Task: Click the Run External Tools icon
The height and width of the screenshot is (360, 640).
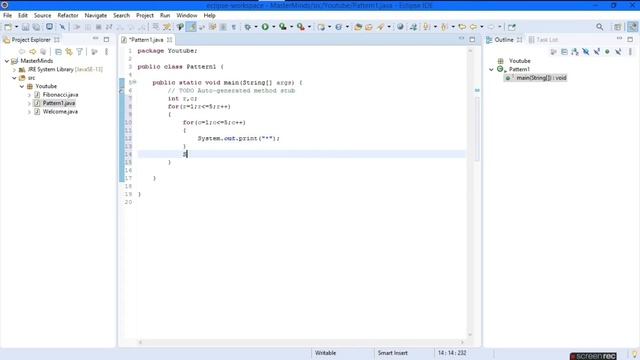Action: pyautogui.click(x=300, y=27)
